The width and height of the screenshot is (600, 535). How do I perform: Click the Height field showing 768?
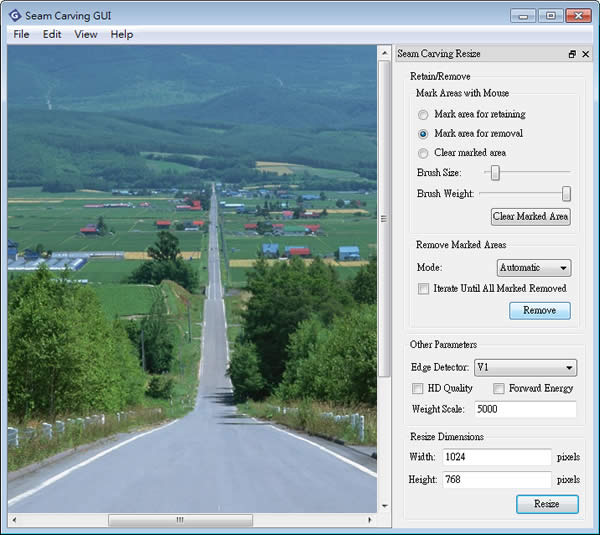(x=497, y=480)
